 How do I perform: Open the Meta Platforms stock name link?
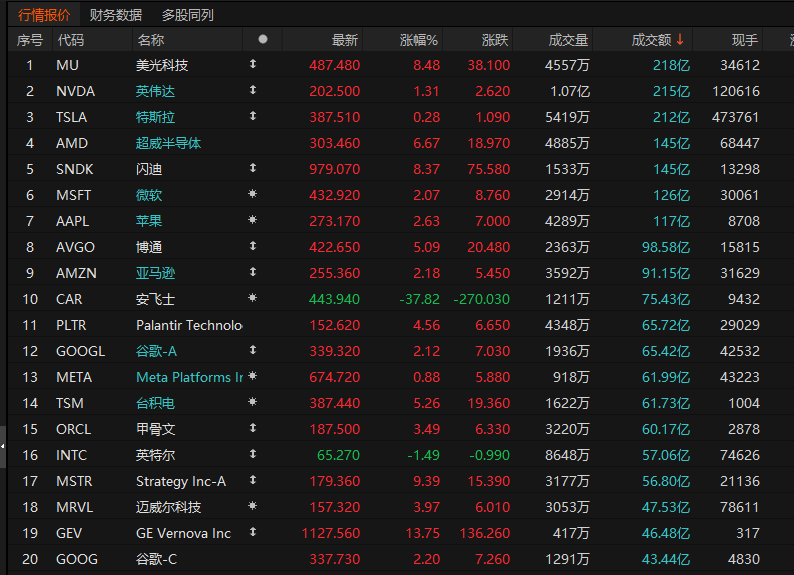point(189,377)
